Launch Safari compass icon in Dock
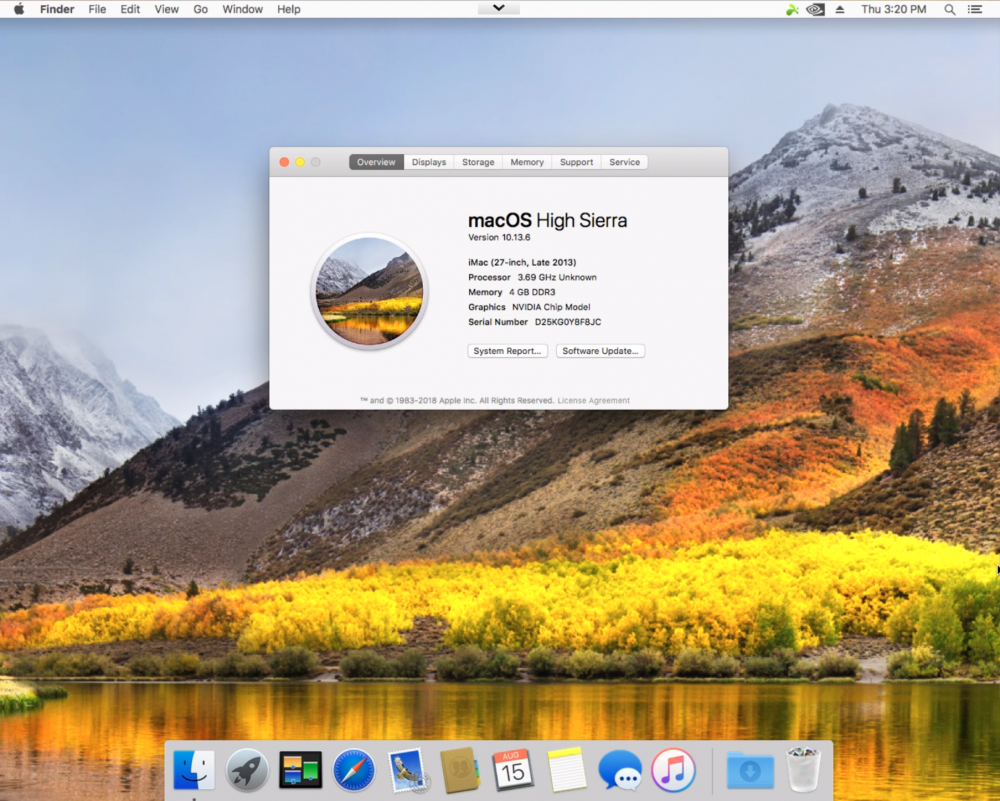 pyautogui.click(x=353, y=770)
